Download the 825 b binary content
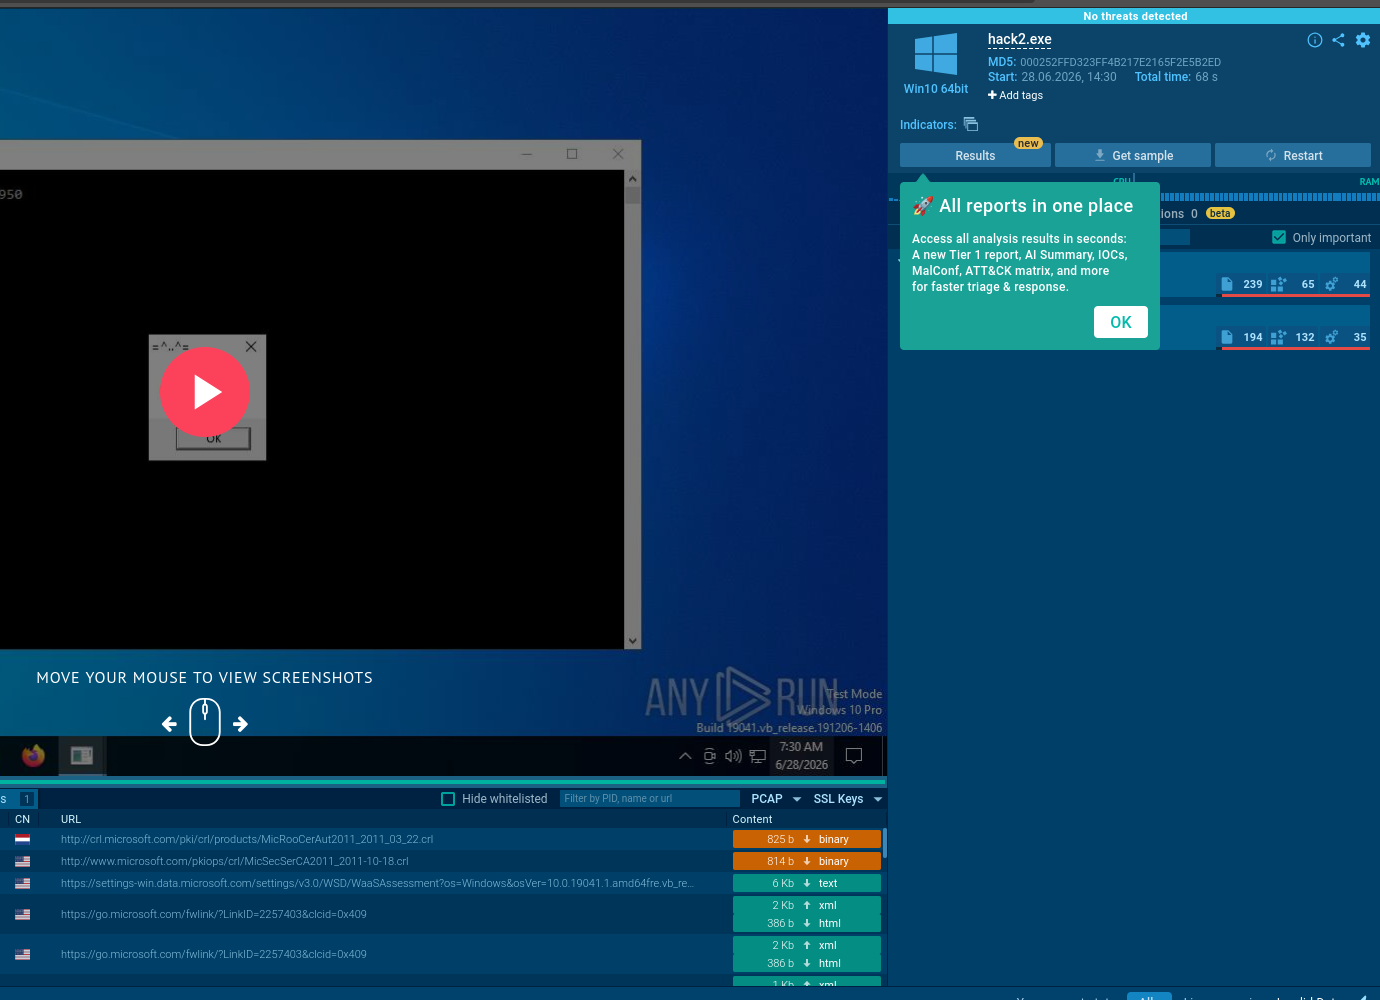The image size is (1380, 1000). click(x=807, y=839)
